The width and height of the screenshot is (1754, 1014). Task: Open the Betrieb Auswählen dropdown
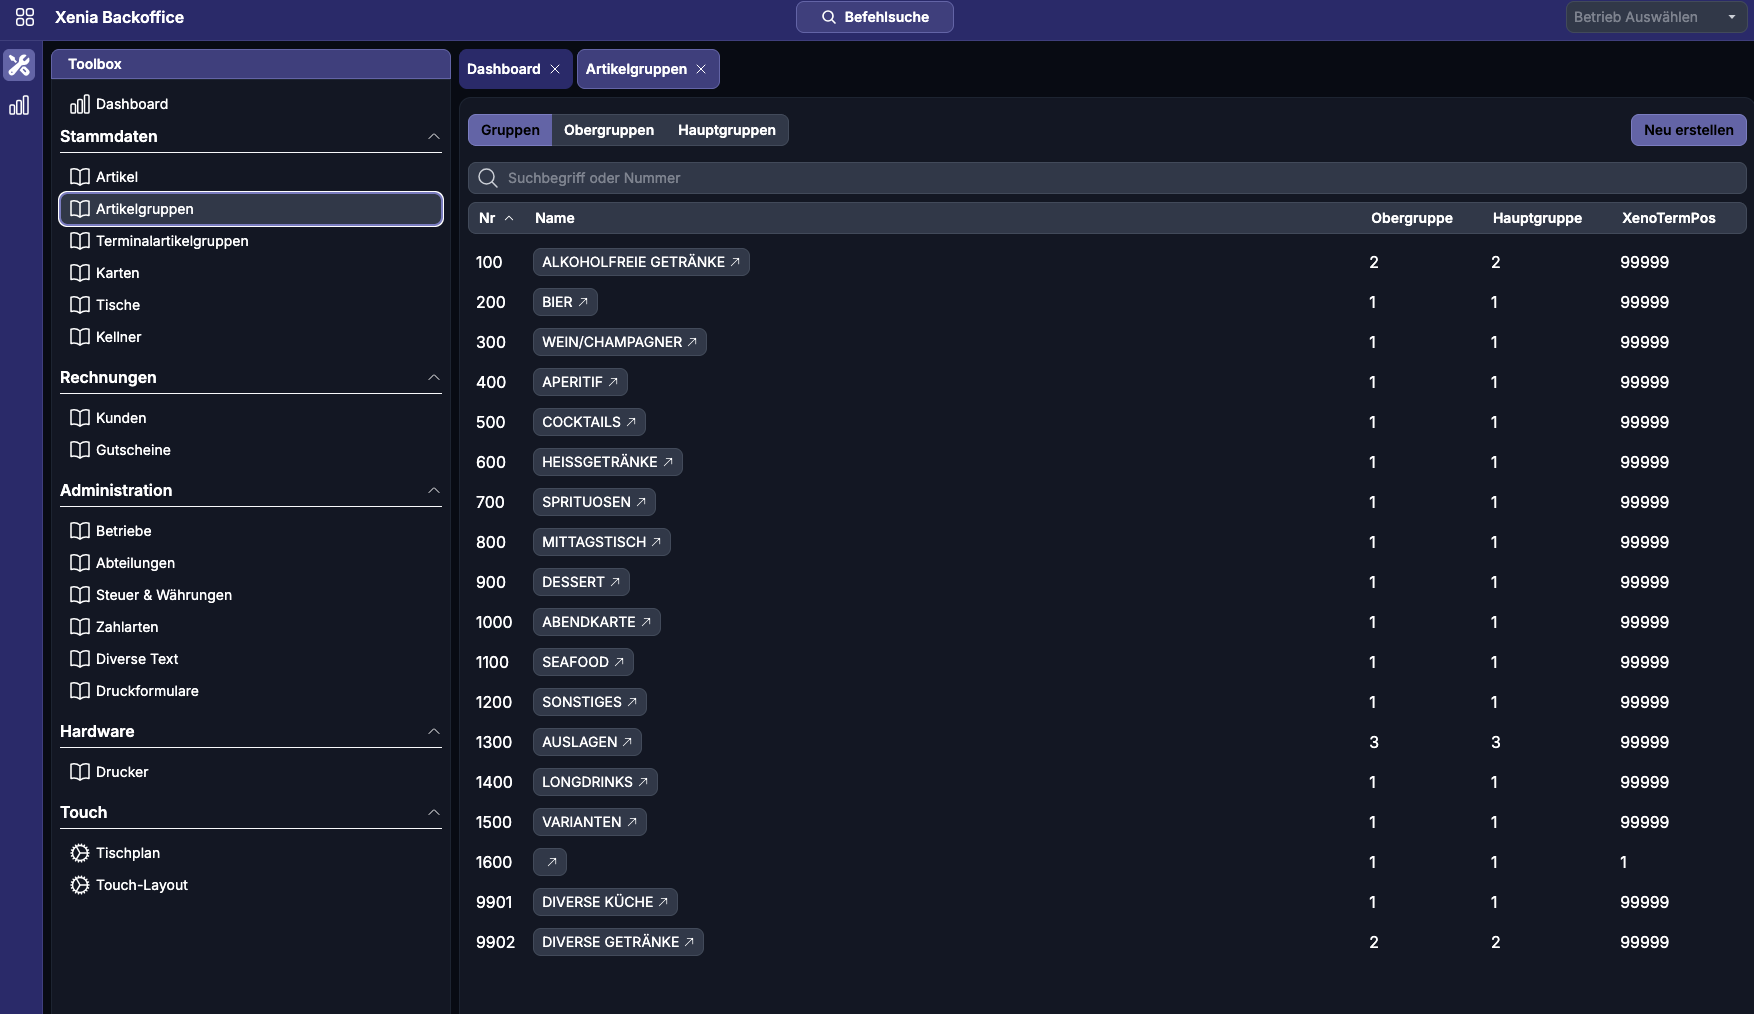1654,17
